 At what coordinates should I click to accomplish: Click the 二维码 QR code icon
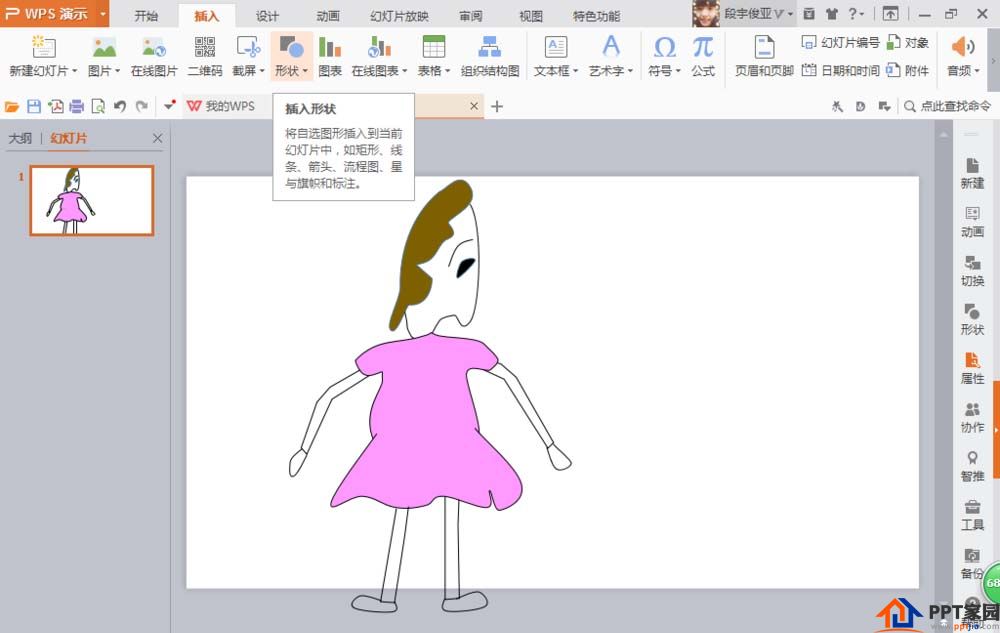tap(205, 56)
